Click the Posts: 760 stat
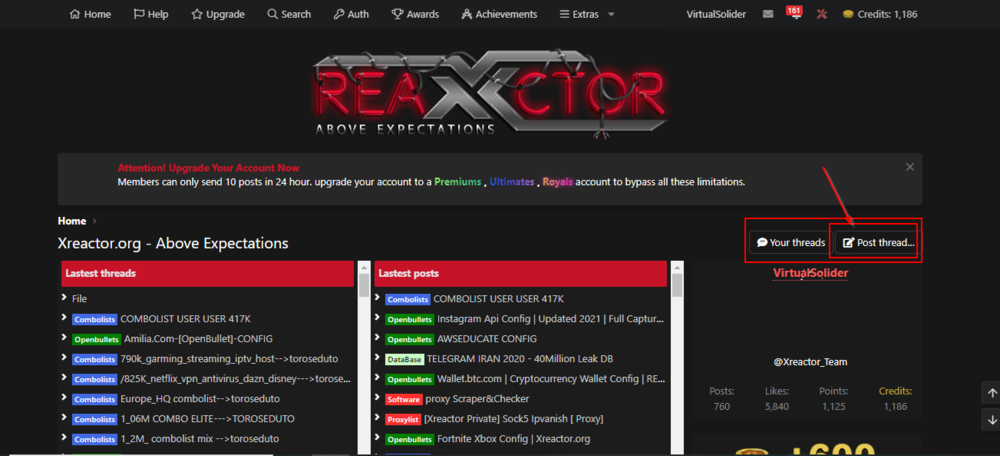 tap(722, 399)
